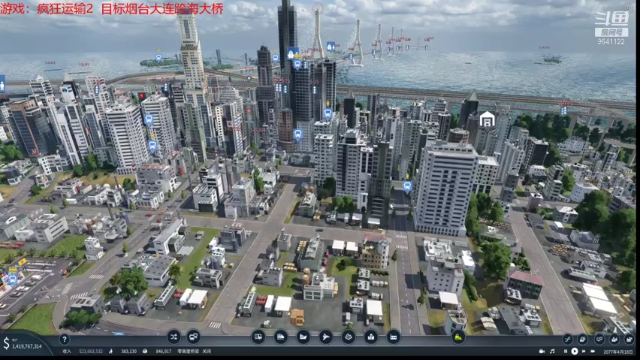Image resolution: width=640 pixels, height=360 pixels.
Task: Open the road construction truck menu
Action: coord(258,337)
